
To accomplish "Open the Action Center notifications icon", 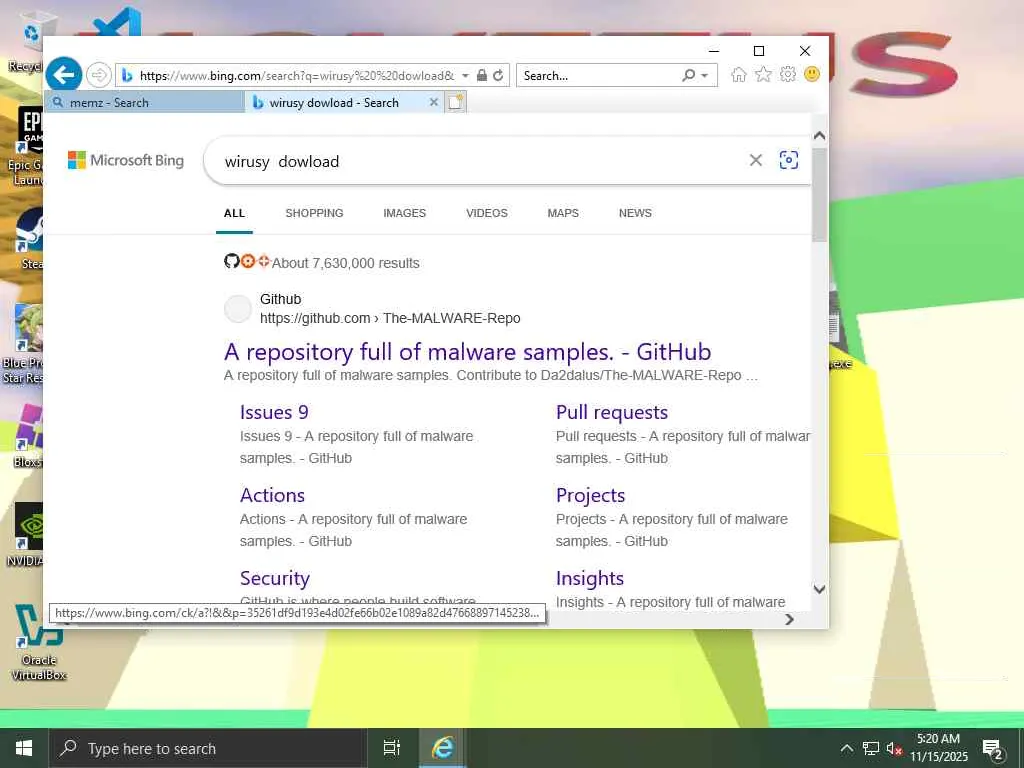I will tap(993, 749).
